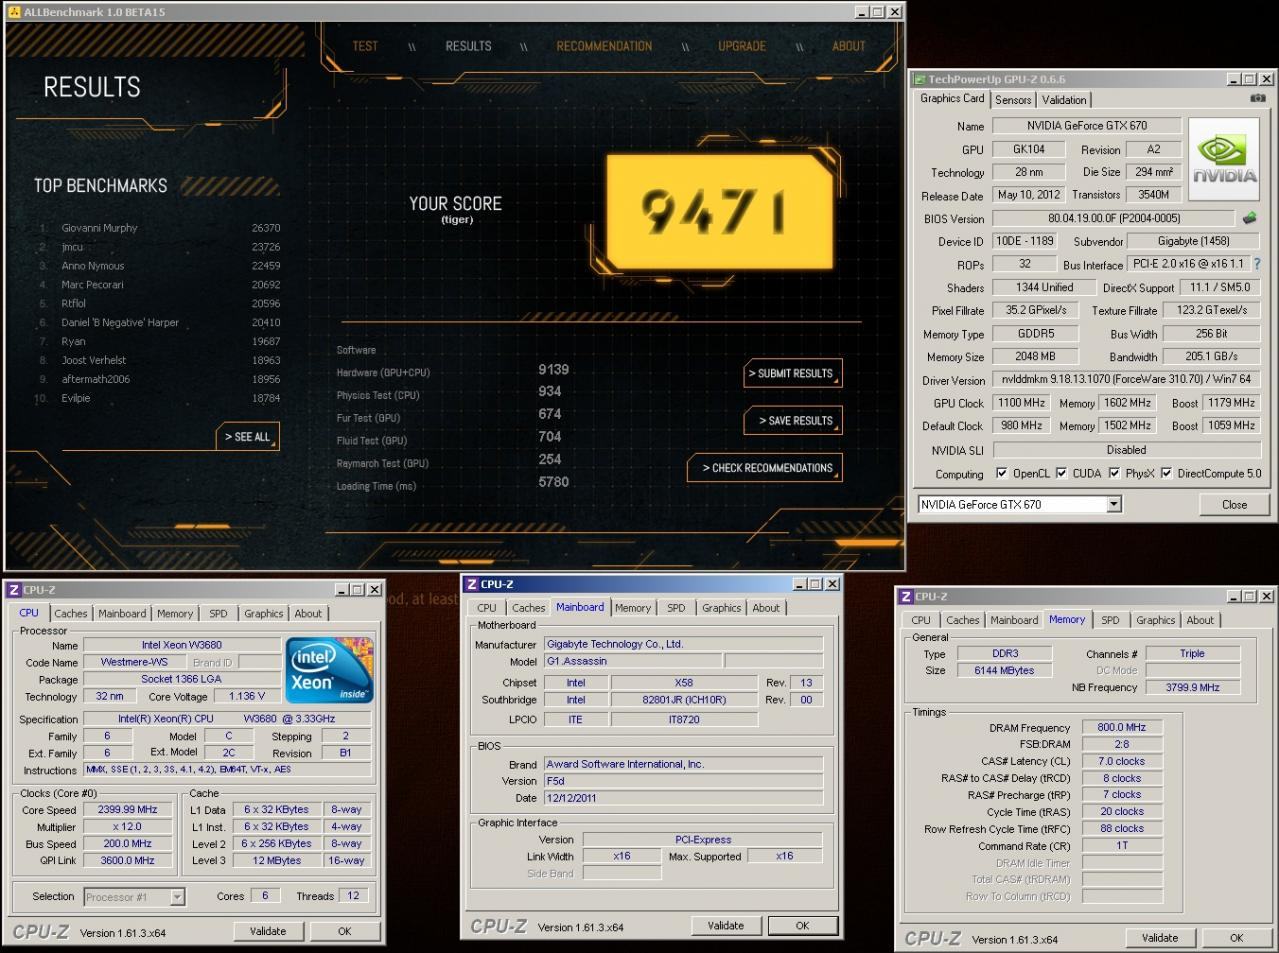Click the Bus Interface question mark help icon
Image resolution: width=1279 pixels, height=953 pixels.
pos(1257,264)
